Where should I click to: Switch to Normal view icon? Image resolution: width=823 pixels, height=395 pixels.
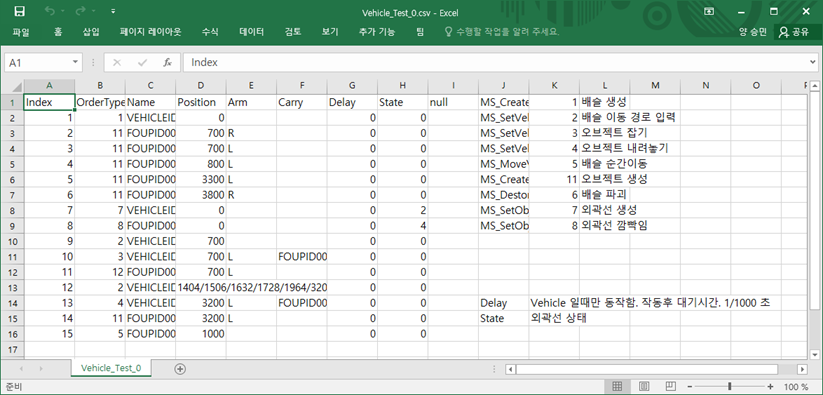(x=617, y=387)
